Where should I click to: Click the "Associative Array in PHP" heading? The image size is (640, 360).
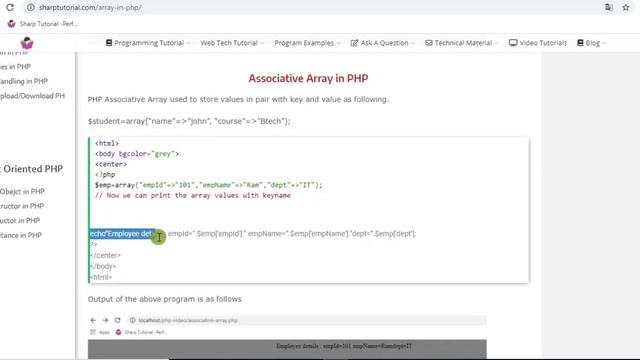click(x=308, y=78)
